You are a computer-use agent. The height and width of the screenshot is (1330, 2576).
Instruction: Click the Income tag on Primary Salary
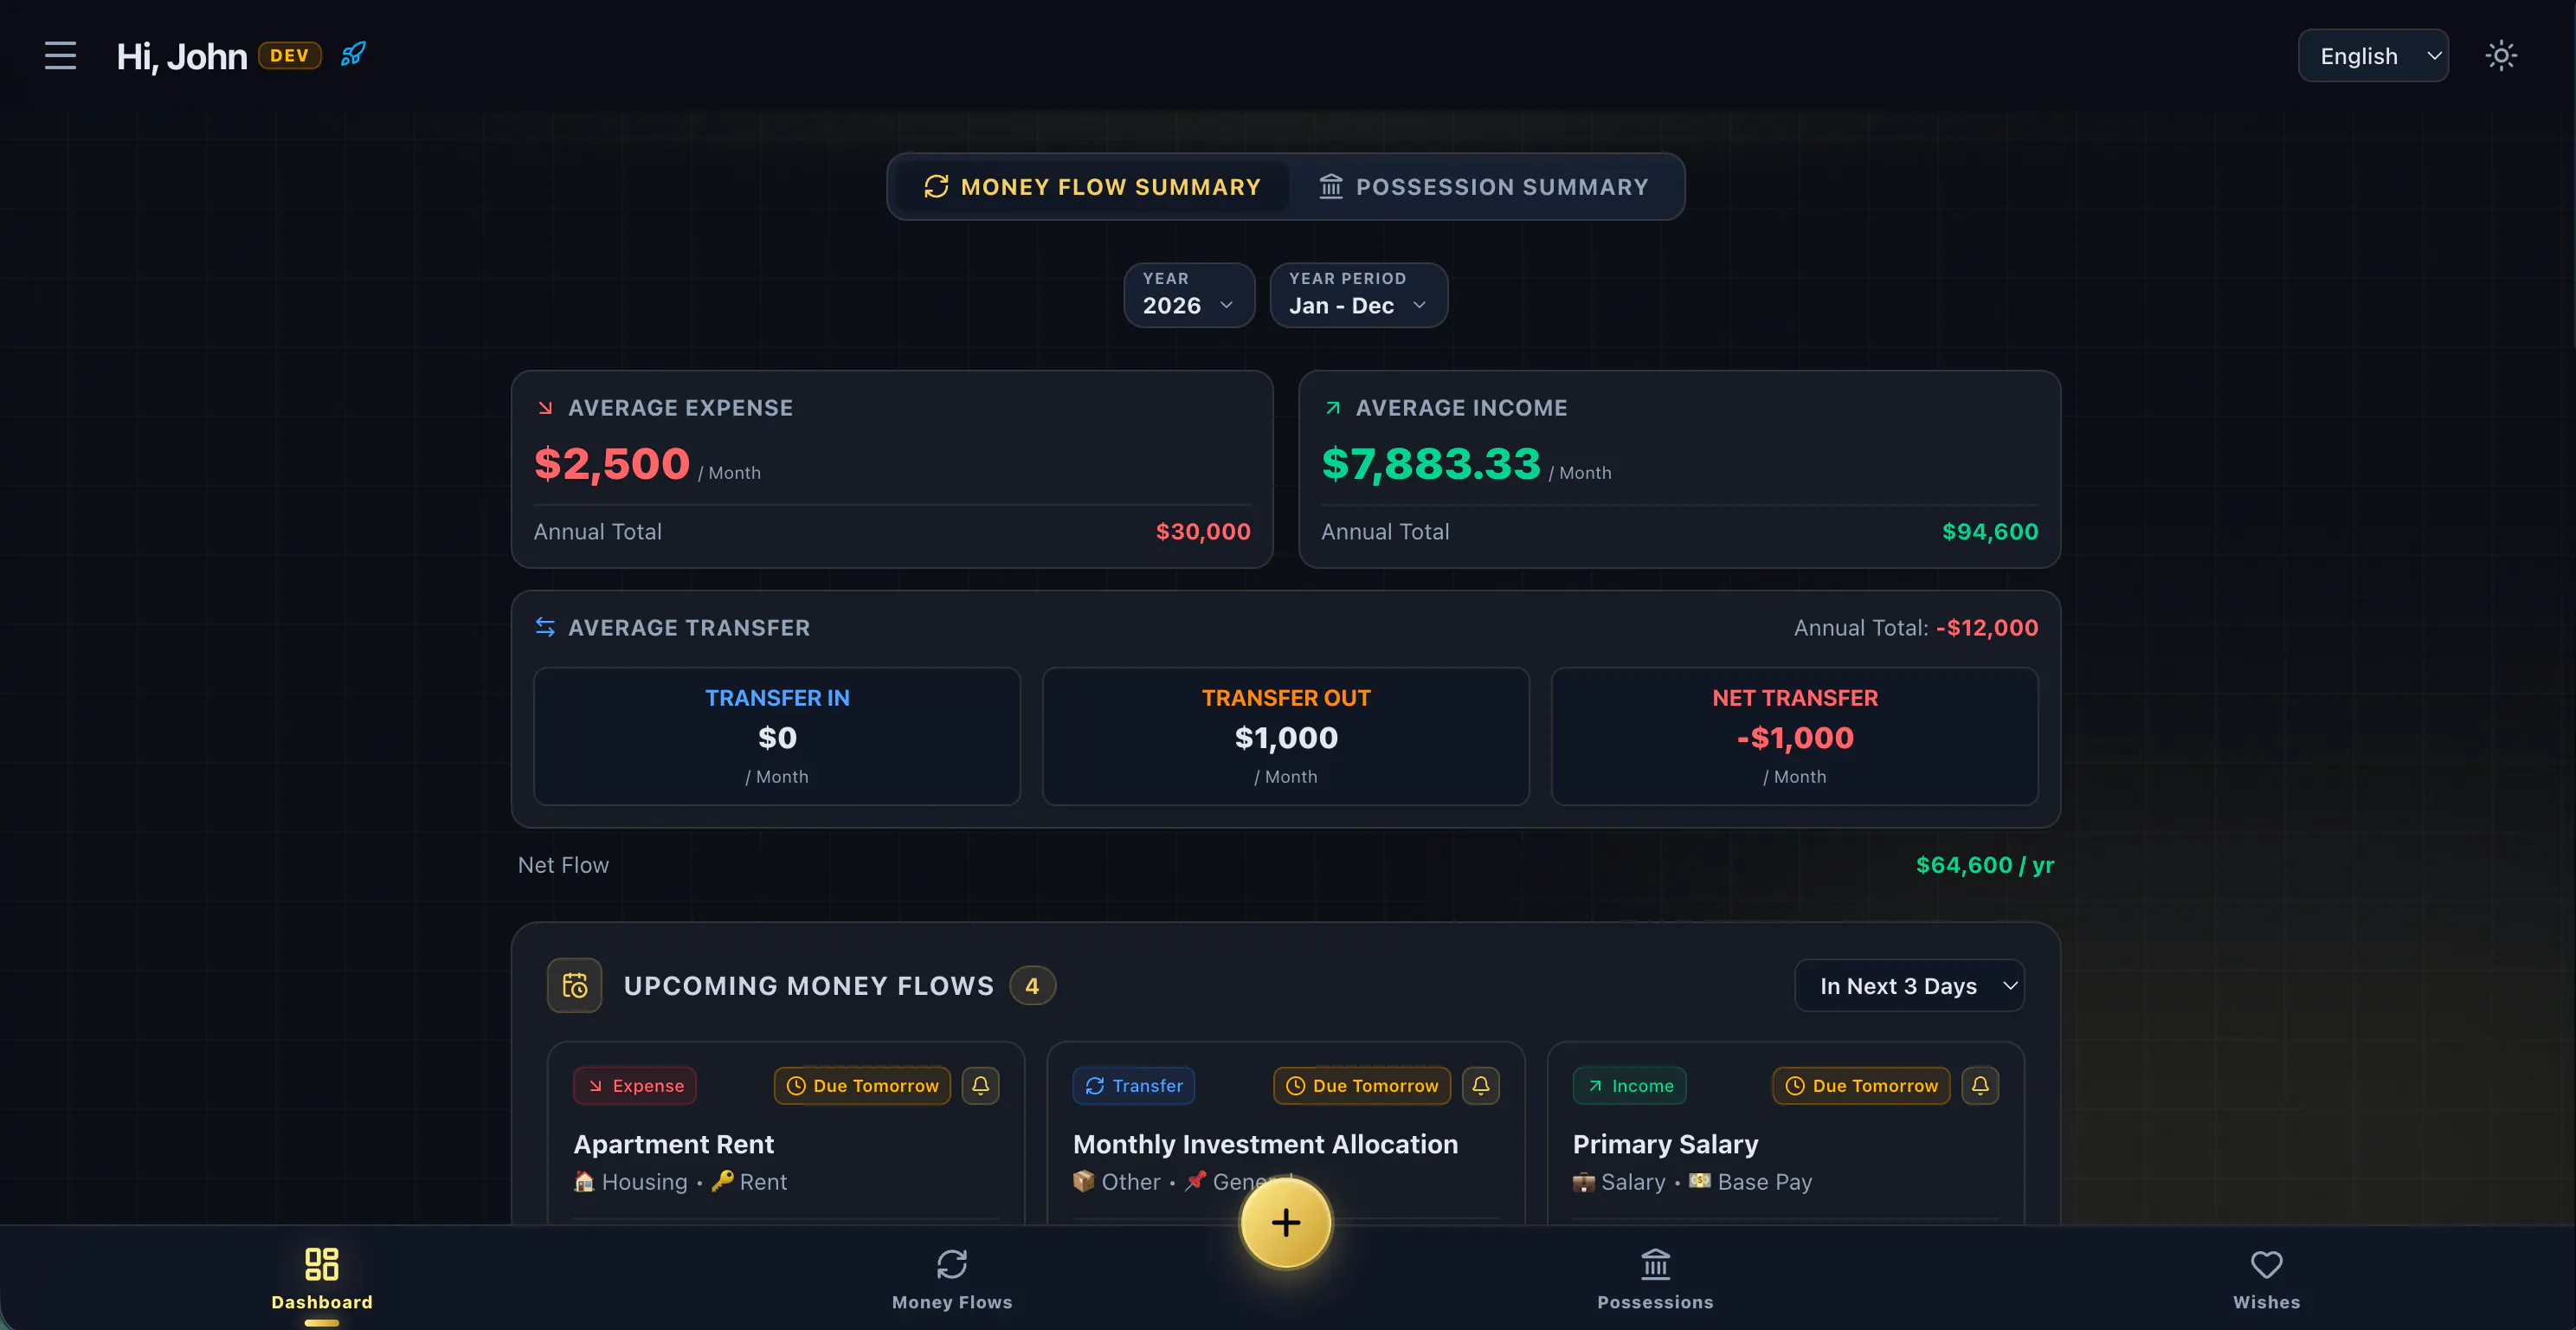pos(1630,1086)
